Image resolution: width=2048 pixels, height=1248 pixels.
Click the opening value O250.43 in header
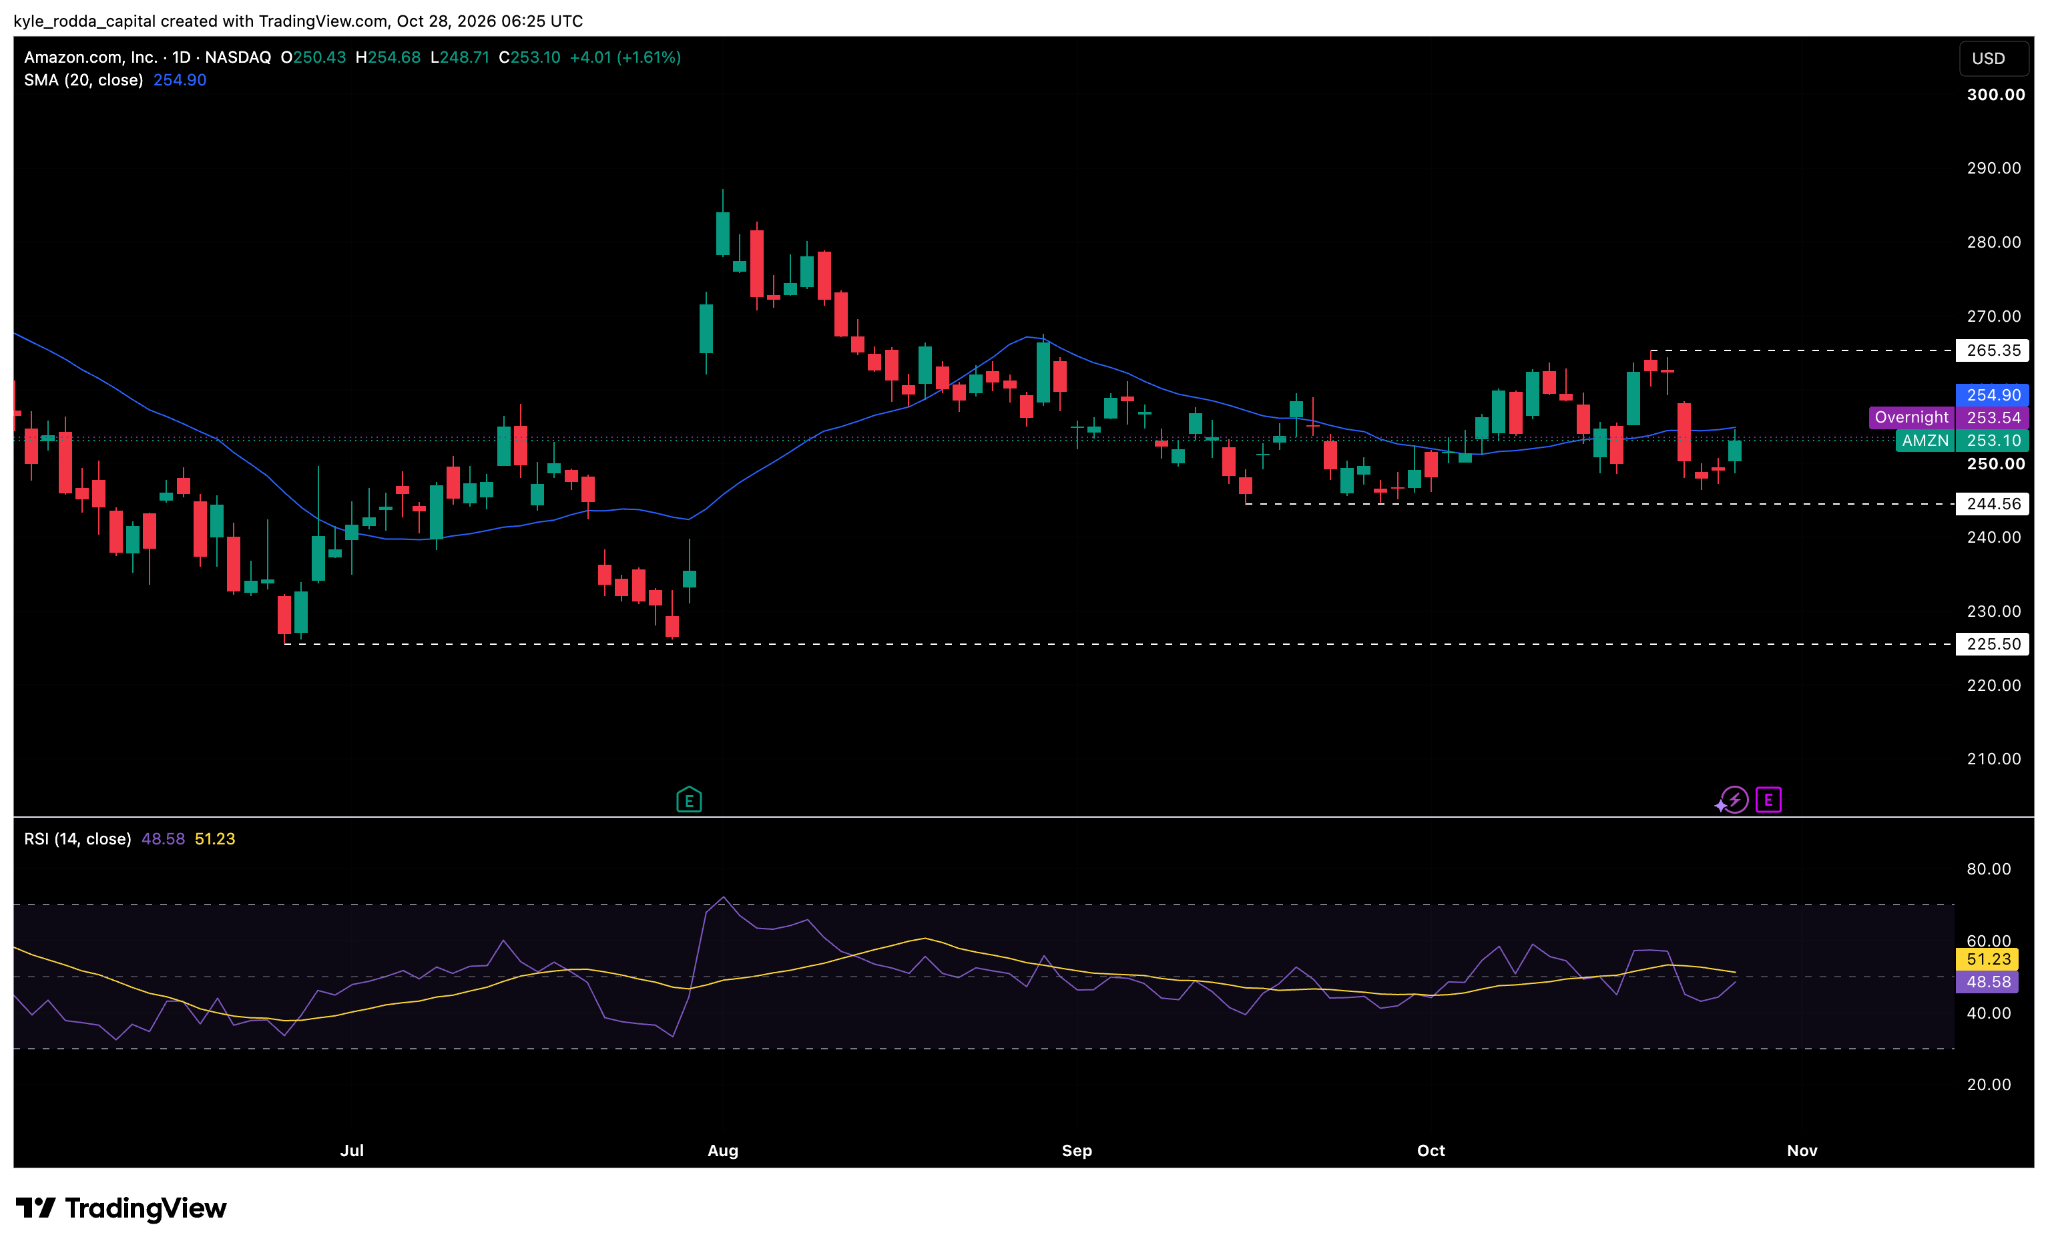point(313,57)
